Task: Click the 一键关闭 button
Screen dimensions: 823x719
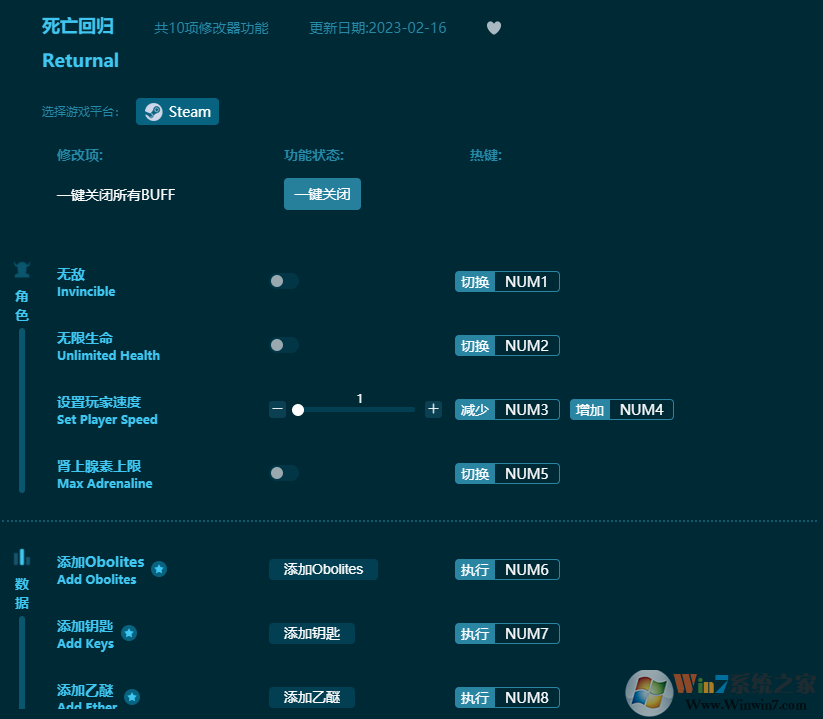Action: 322,194
